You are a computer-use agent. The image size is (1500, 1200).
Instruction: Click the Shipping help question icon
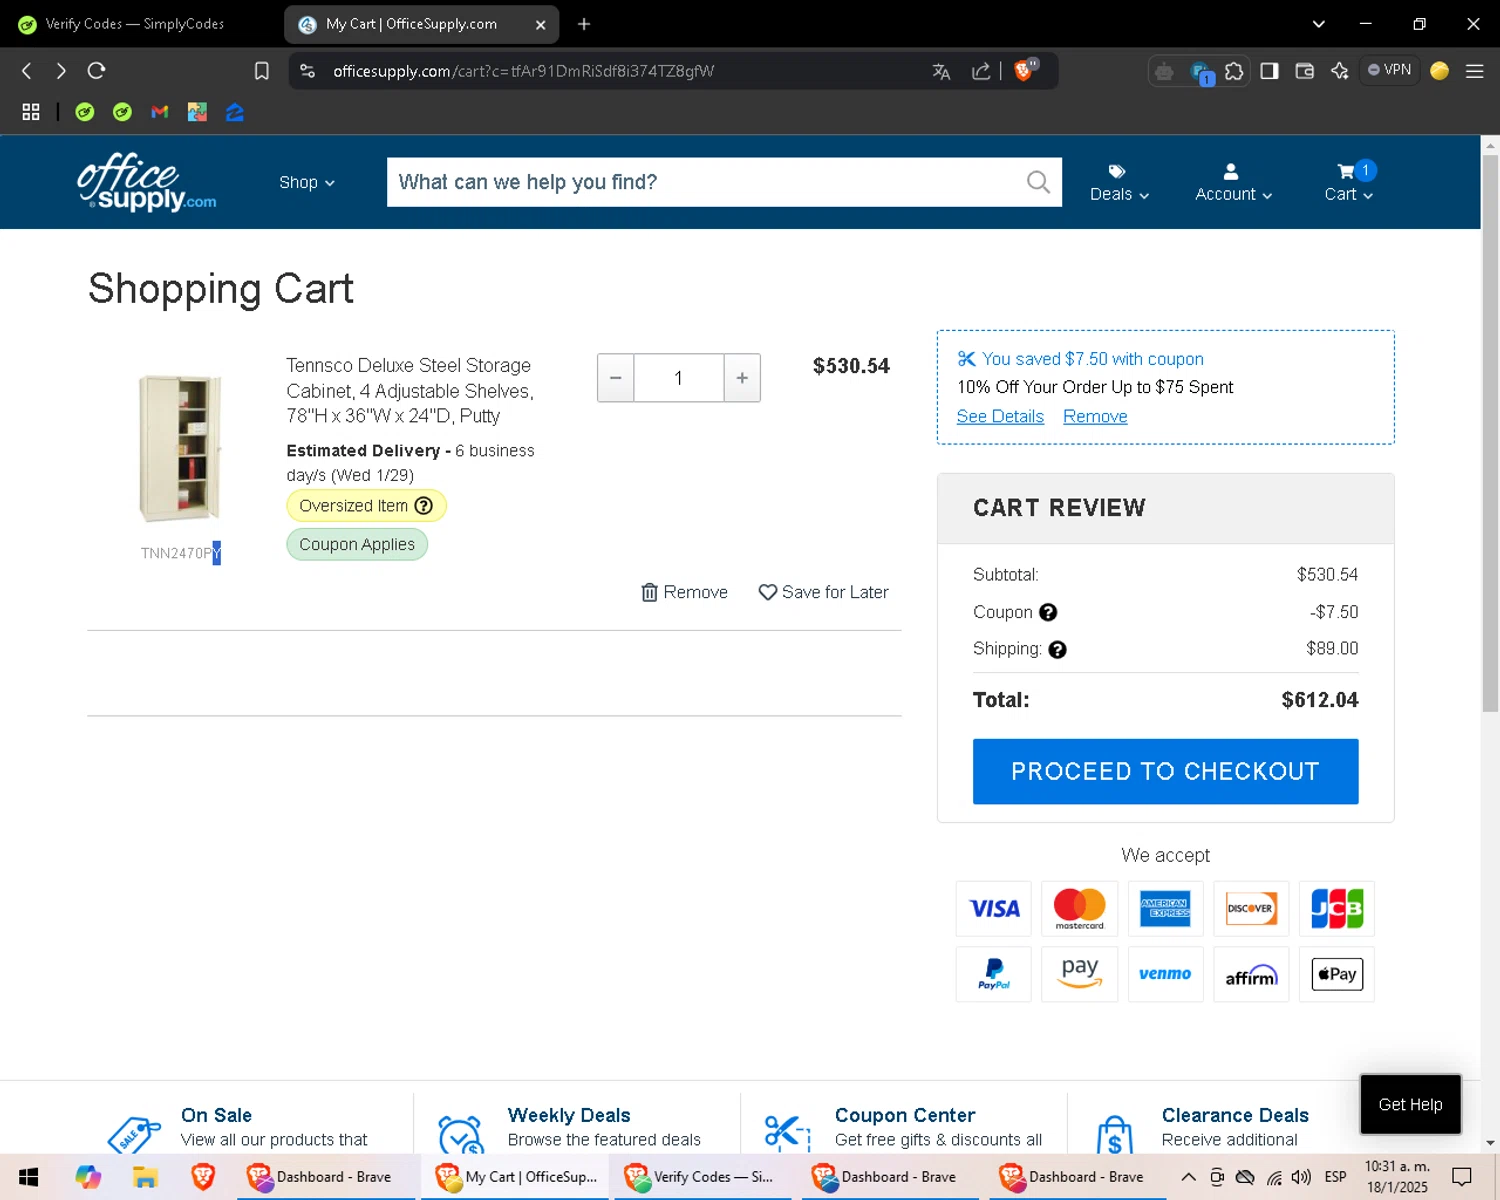(x=1057, y=649)
